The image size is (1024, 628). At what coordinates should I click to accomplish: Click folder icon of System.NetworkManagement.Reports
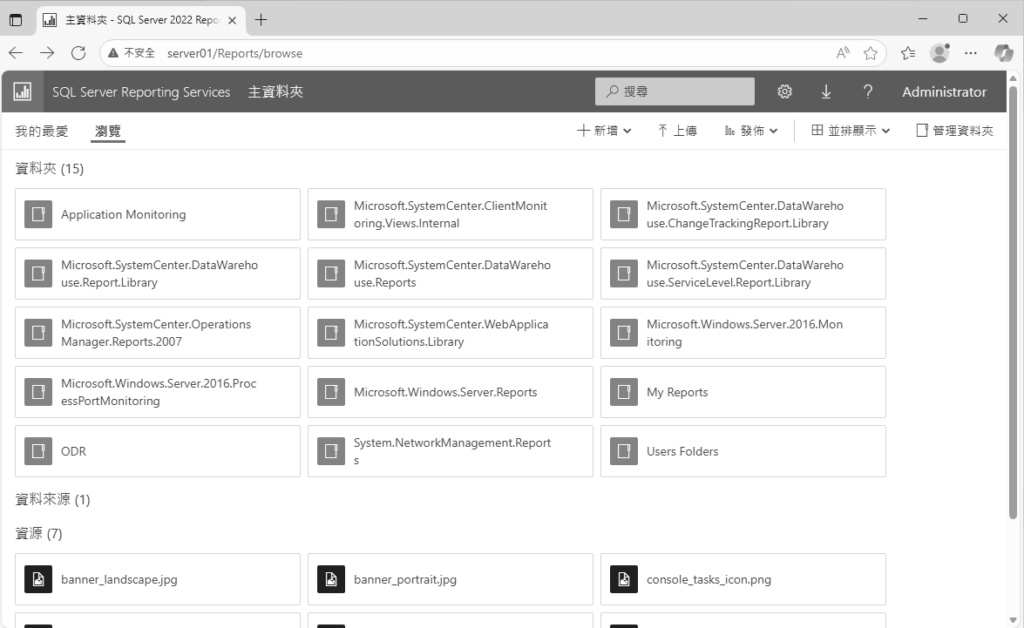pos(330,451)
